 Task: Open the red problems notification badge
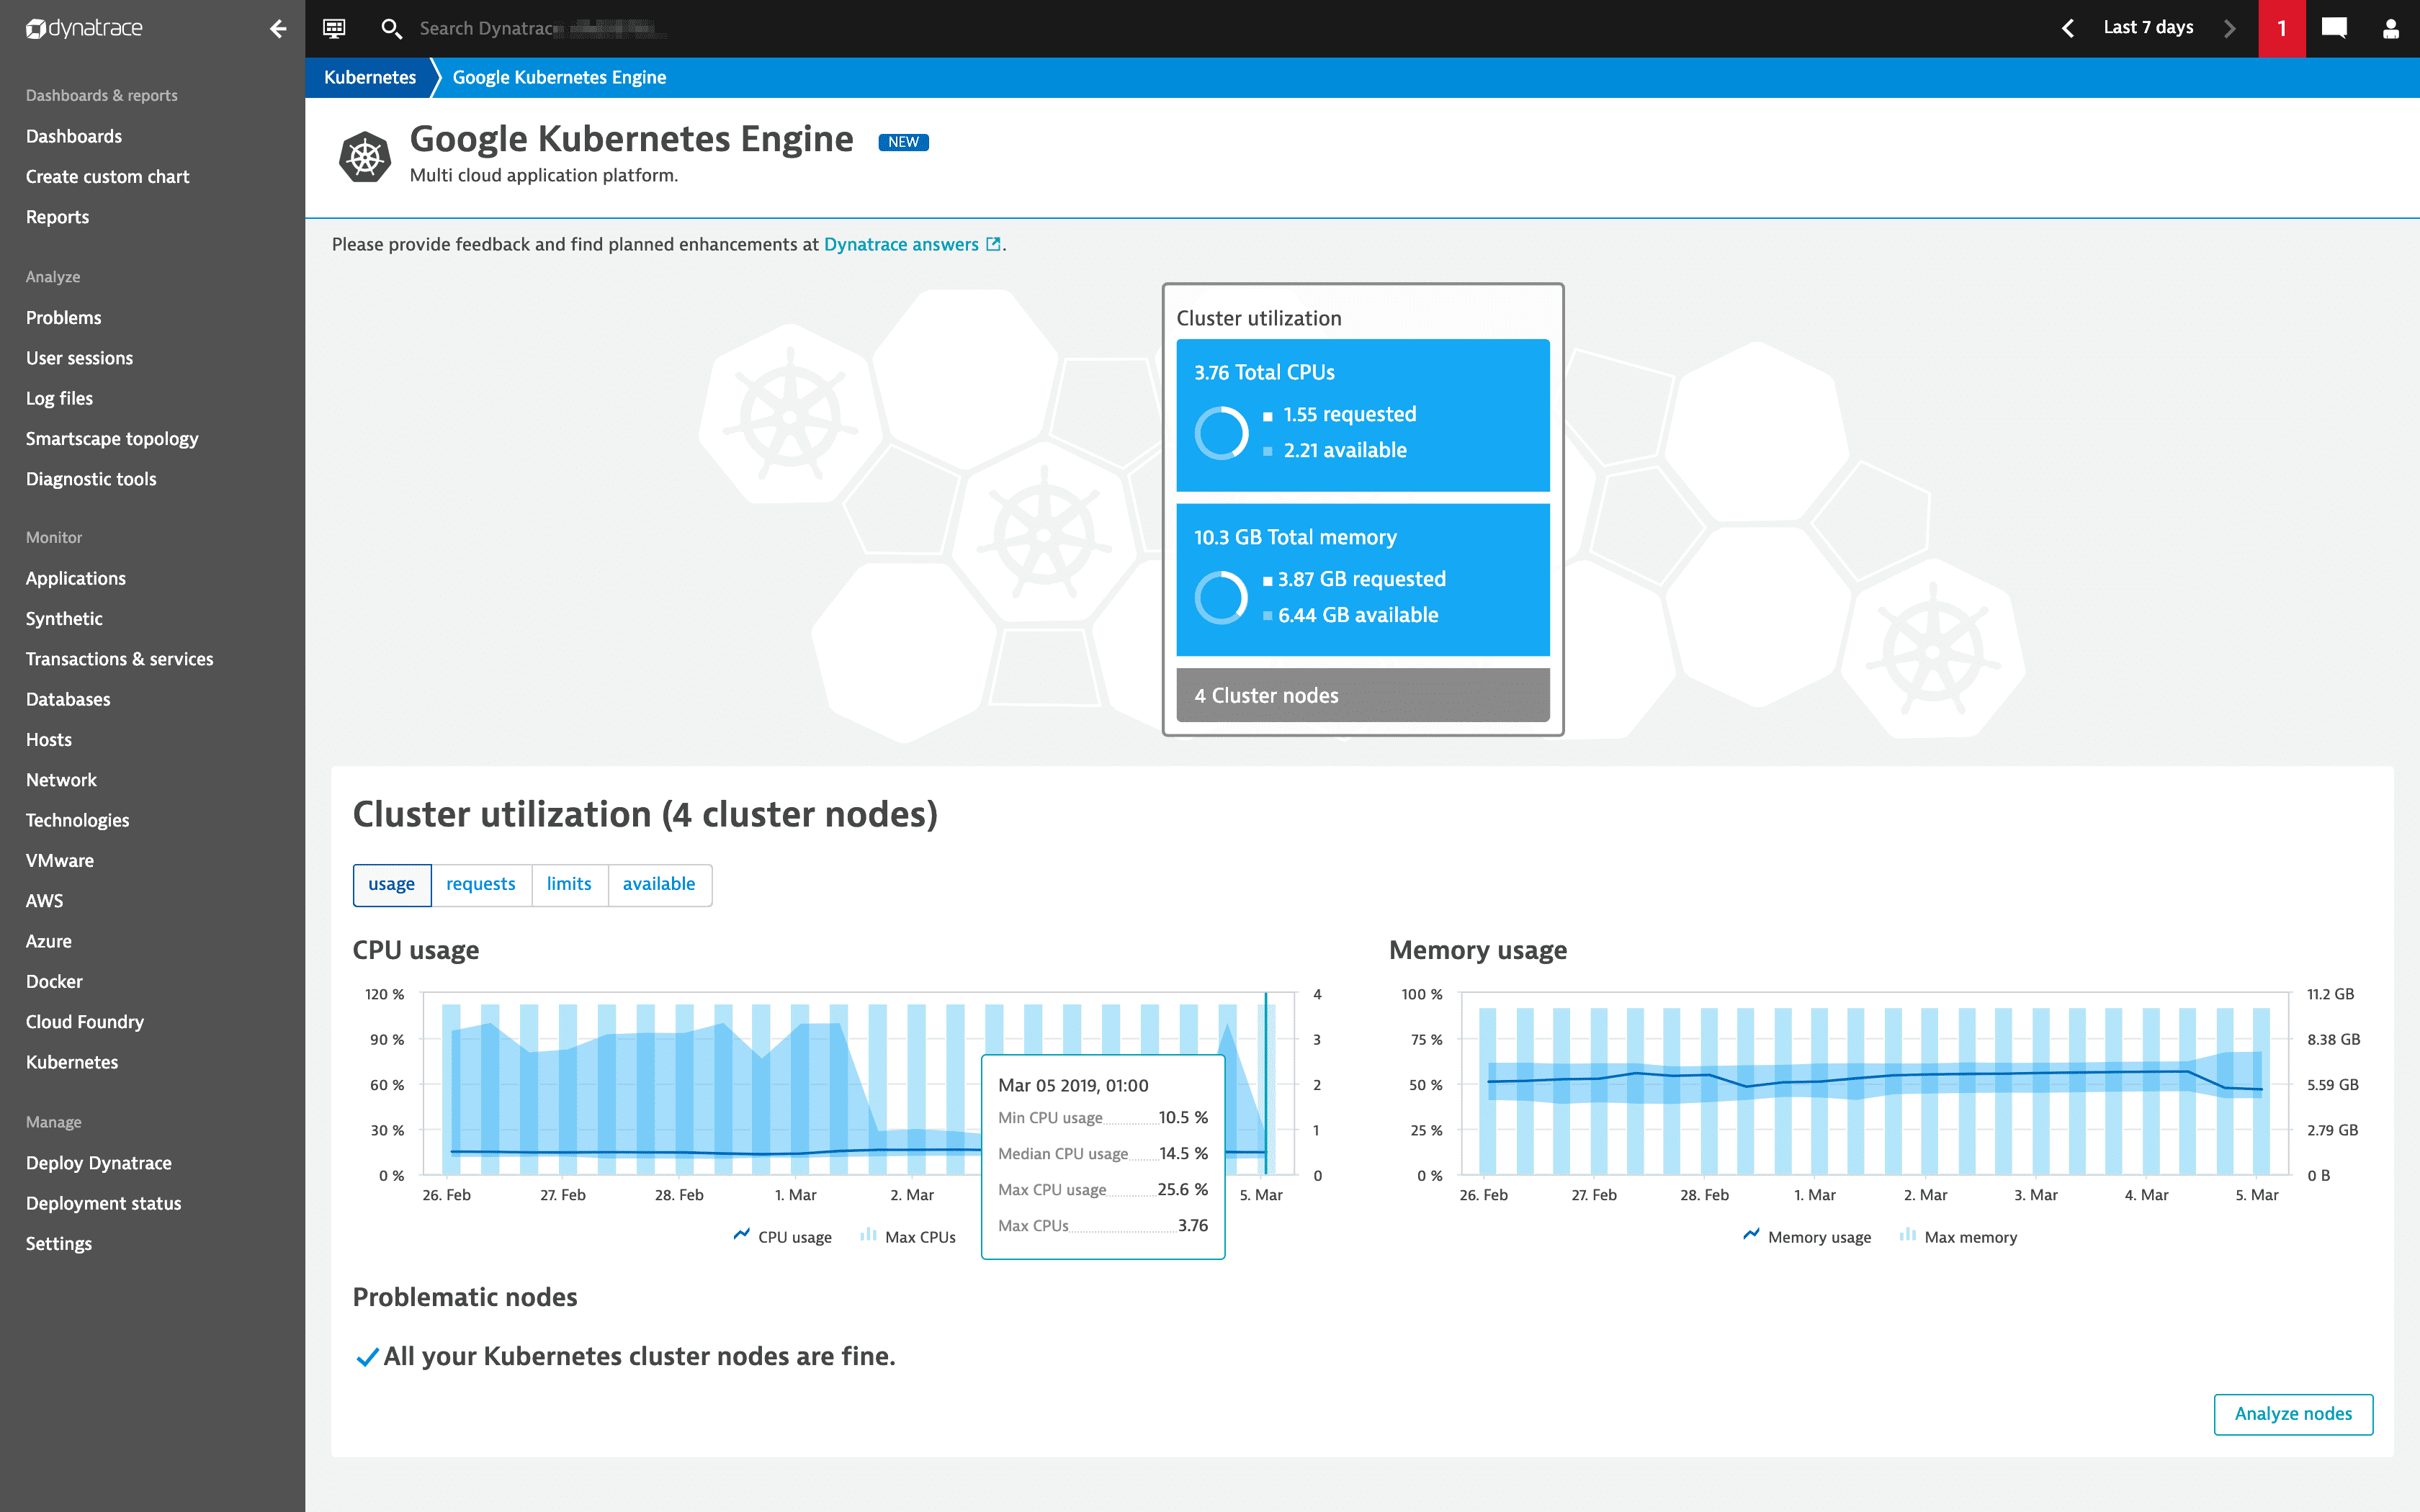click(2281, 28)
